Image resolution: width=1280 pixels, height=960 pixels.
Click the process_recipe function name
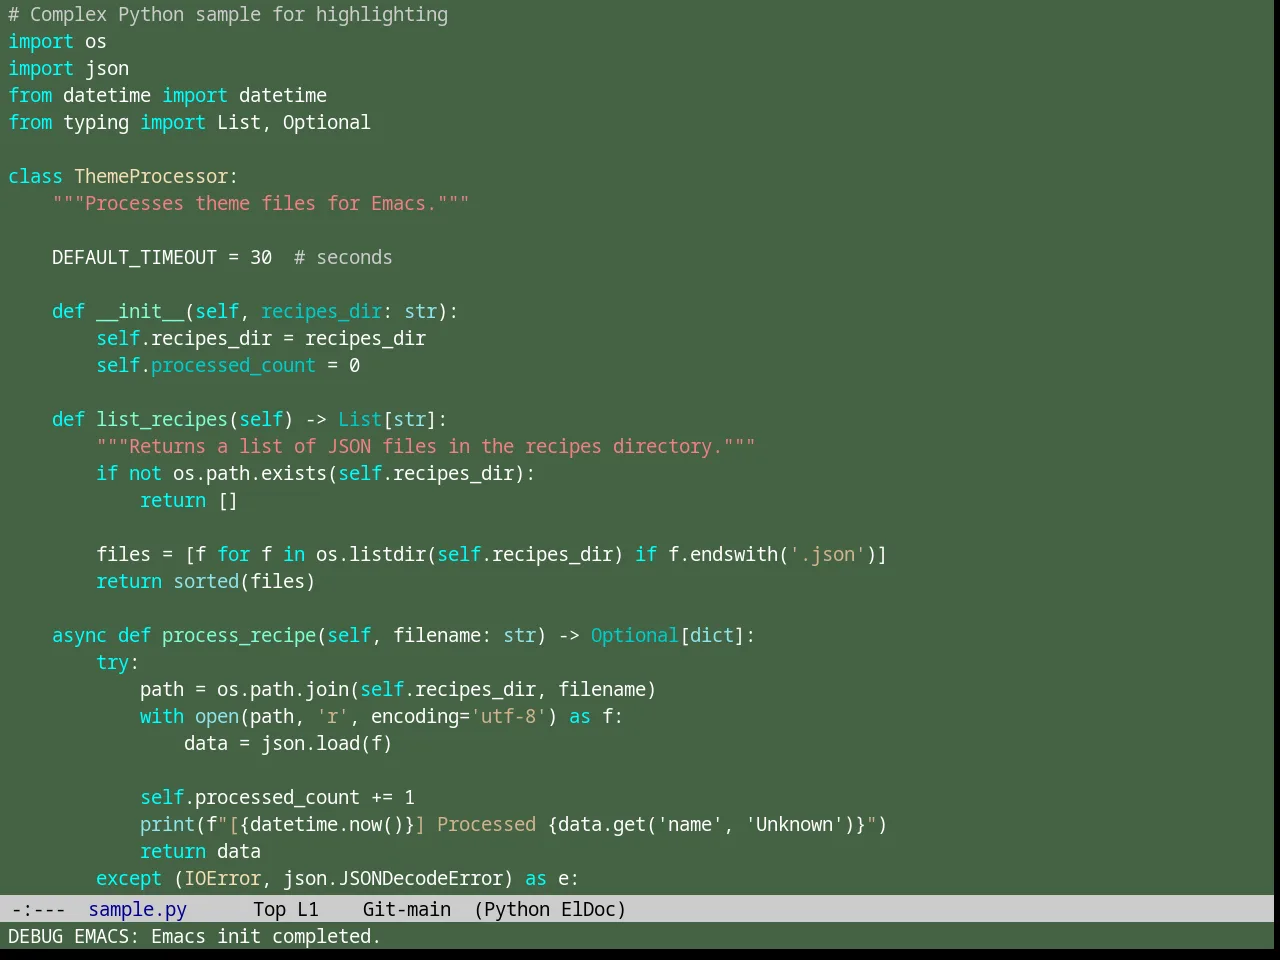(239, 635)
